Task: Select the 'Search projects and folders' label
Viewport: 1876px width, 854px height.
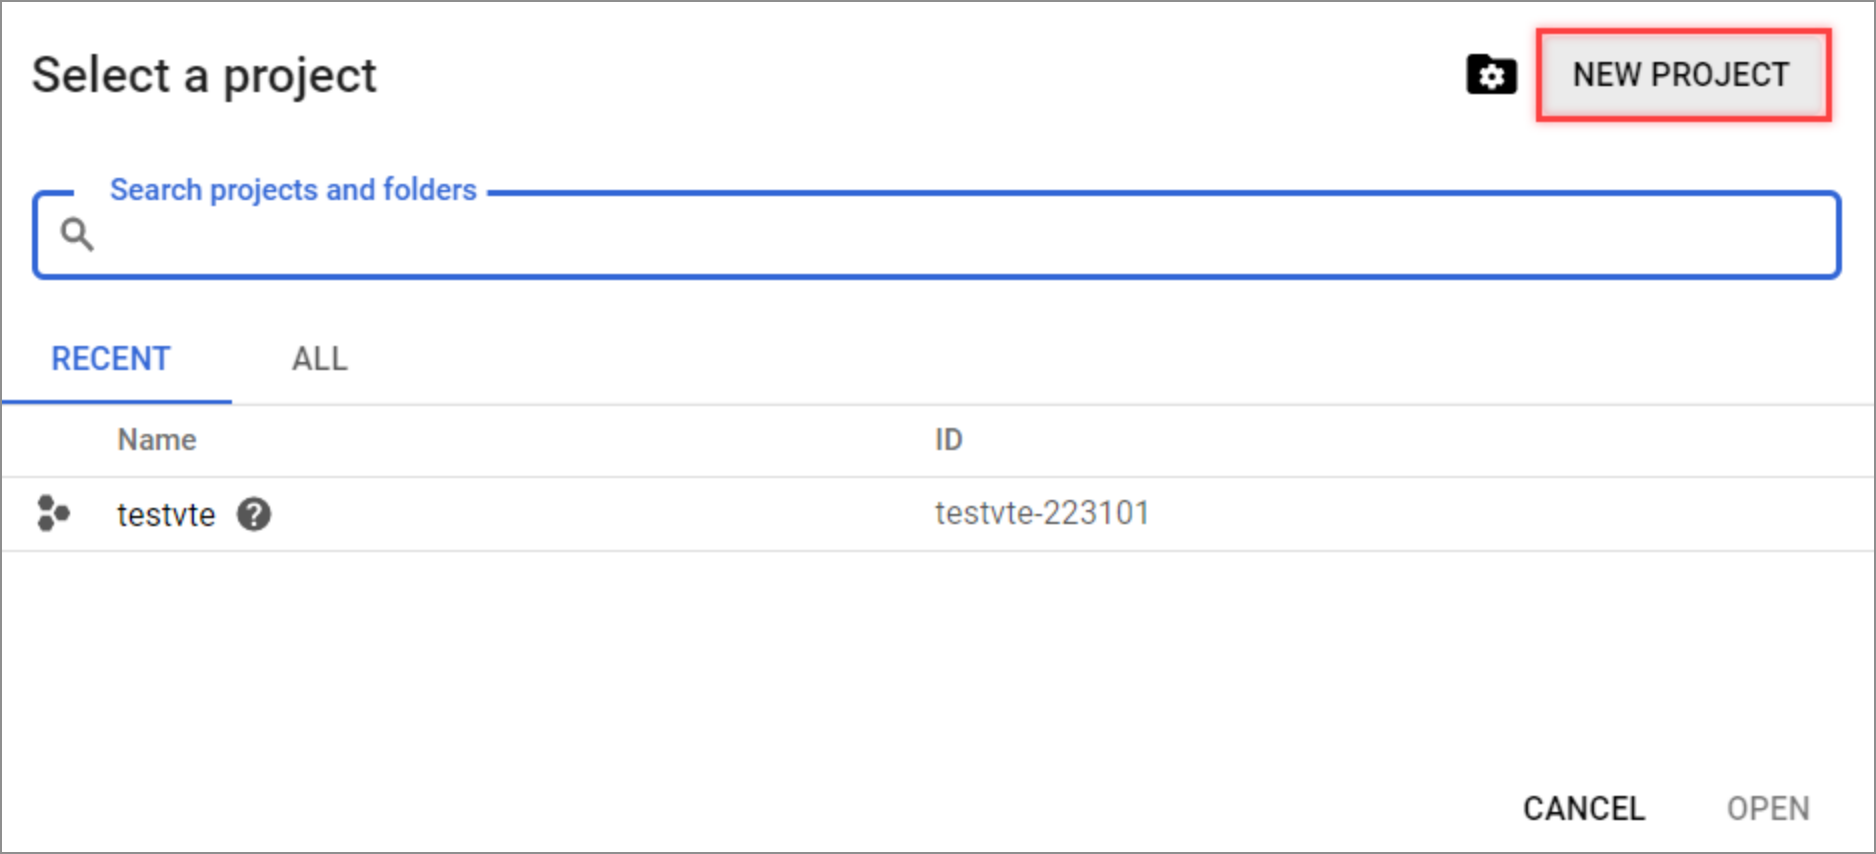Action: click(293, 189)
